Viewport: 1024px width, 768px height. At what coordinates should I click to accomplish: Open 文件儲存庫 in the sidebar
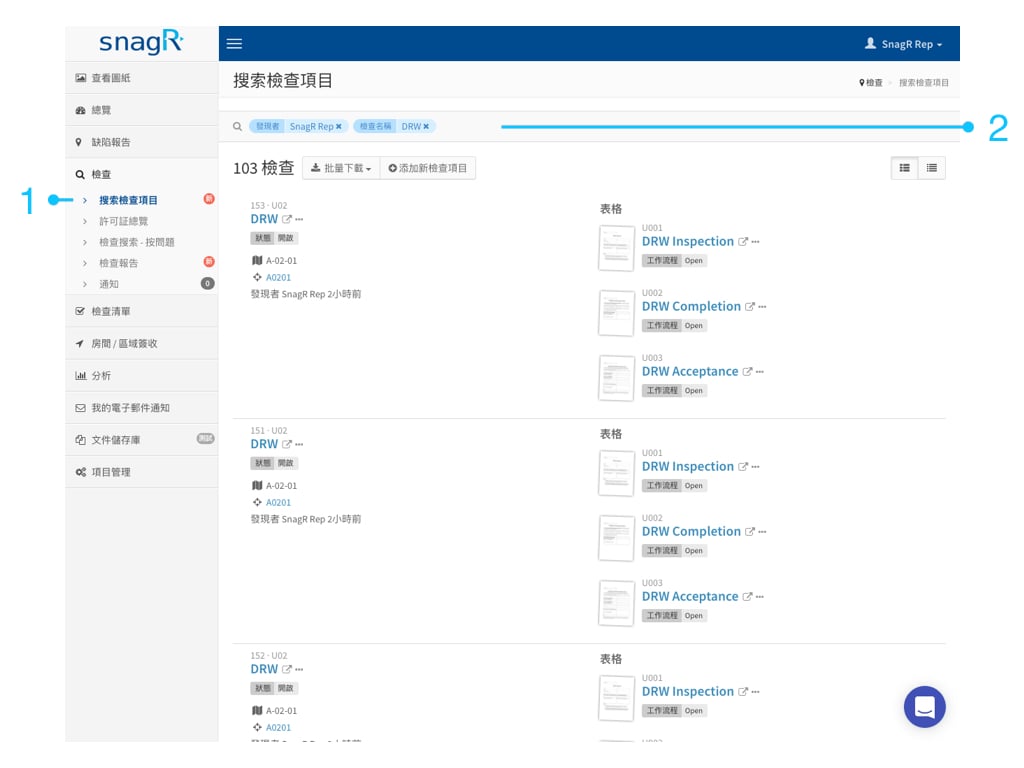click(142, 440)
